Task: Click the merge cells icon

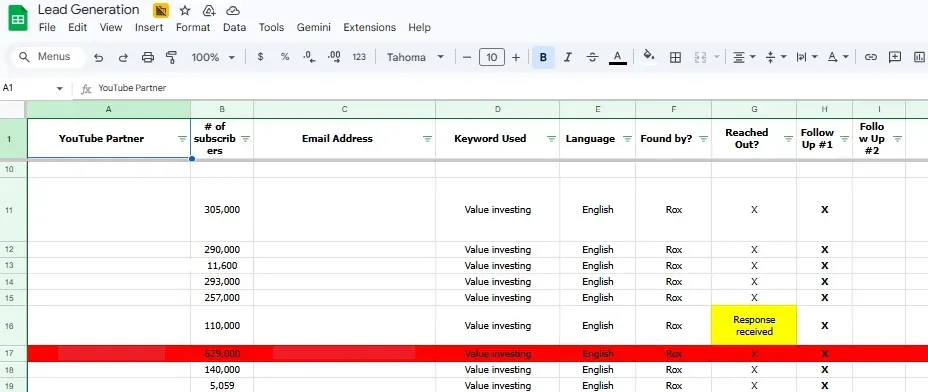Action: (700, 57)
